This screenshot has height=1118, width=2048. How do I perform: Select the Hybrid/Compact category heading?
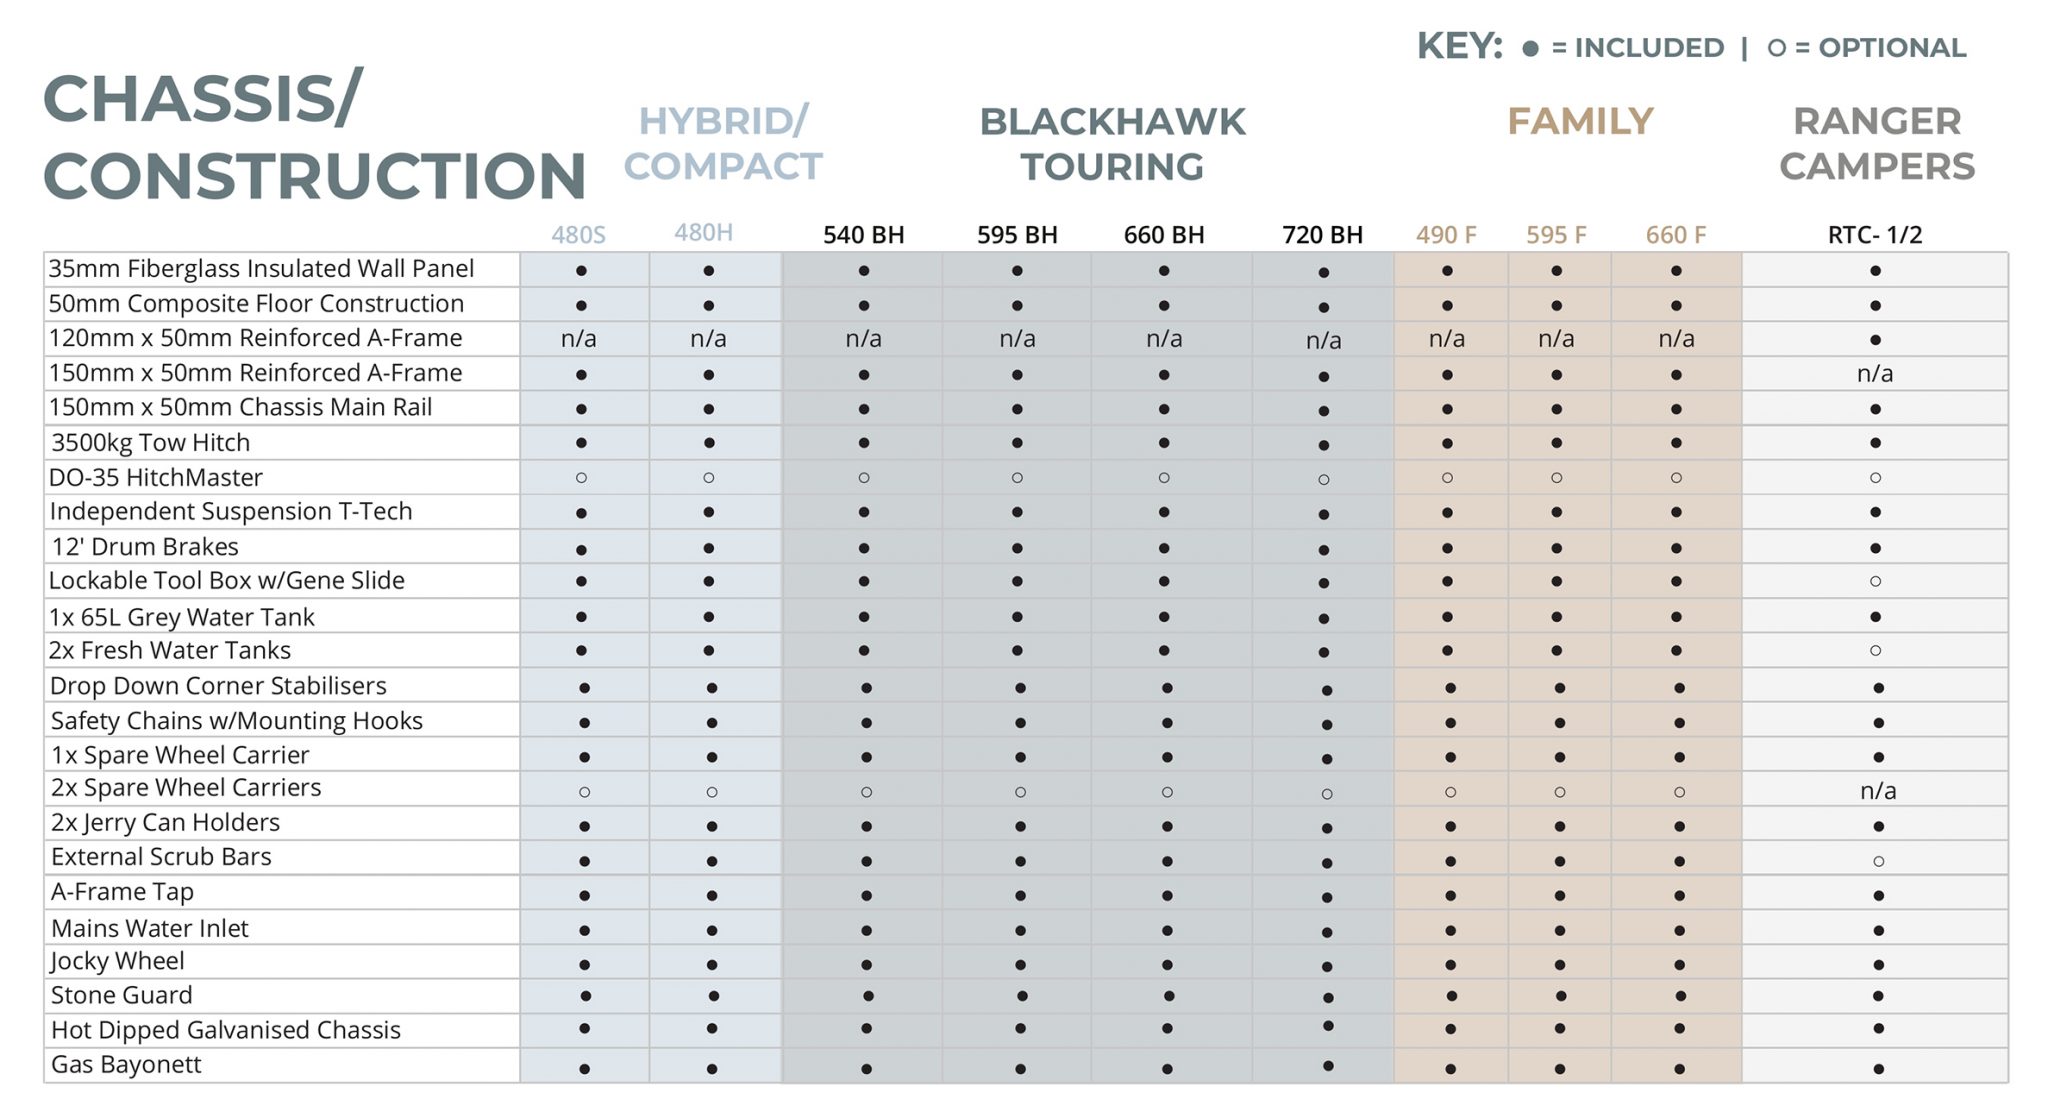pyautogui.click(x=723, y=144)
